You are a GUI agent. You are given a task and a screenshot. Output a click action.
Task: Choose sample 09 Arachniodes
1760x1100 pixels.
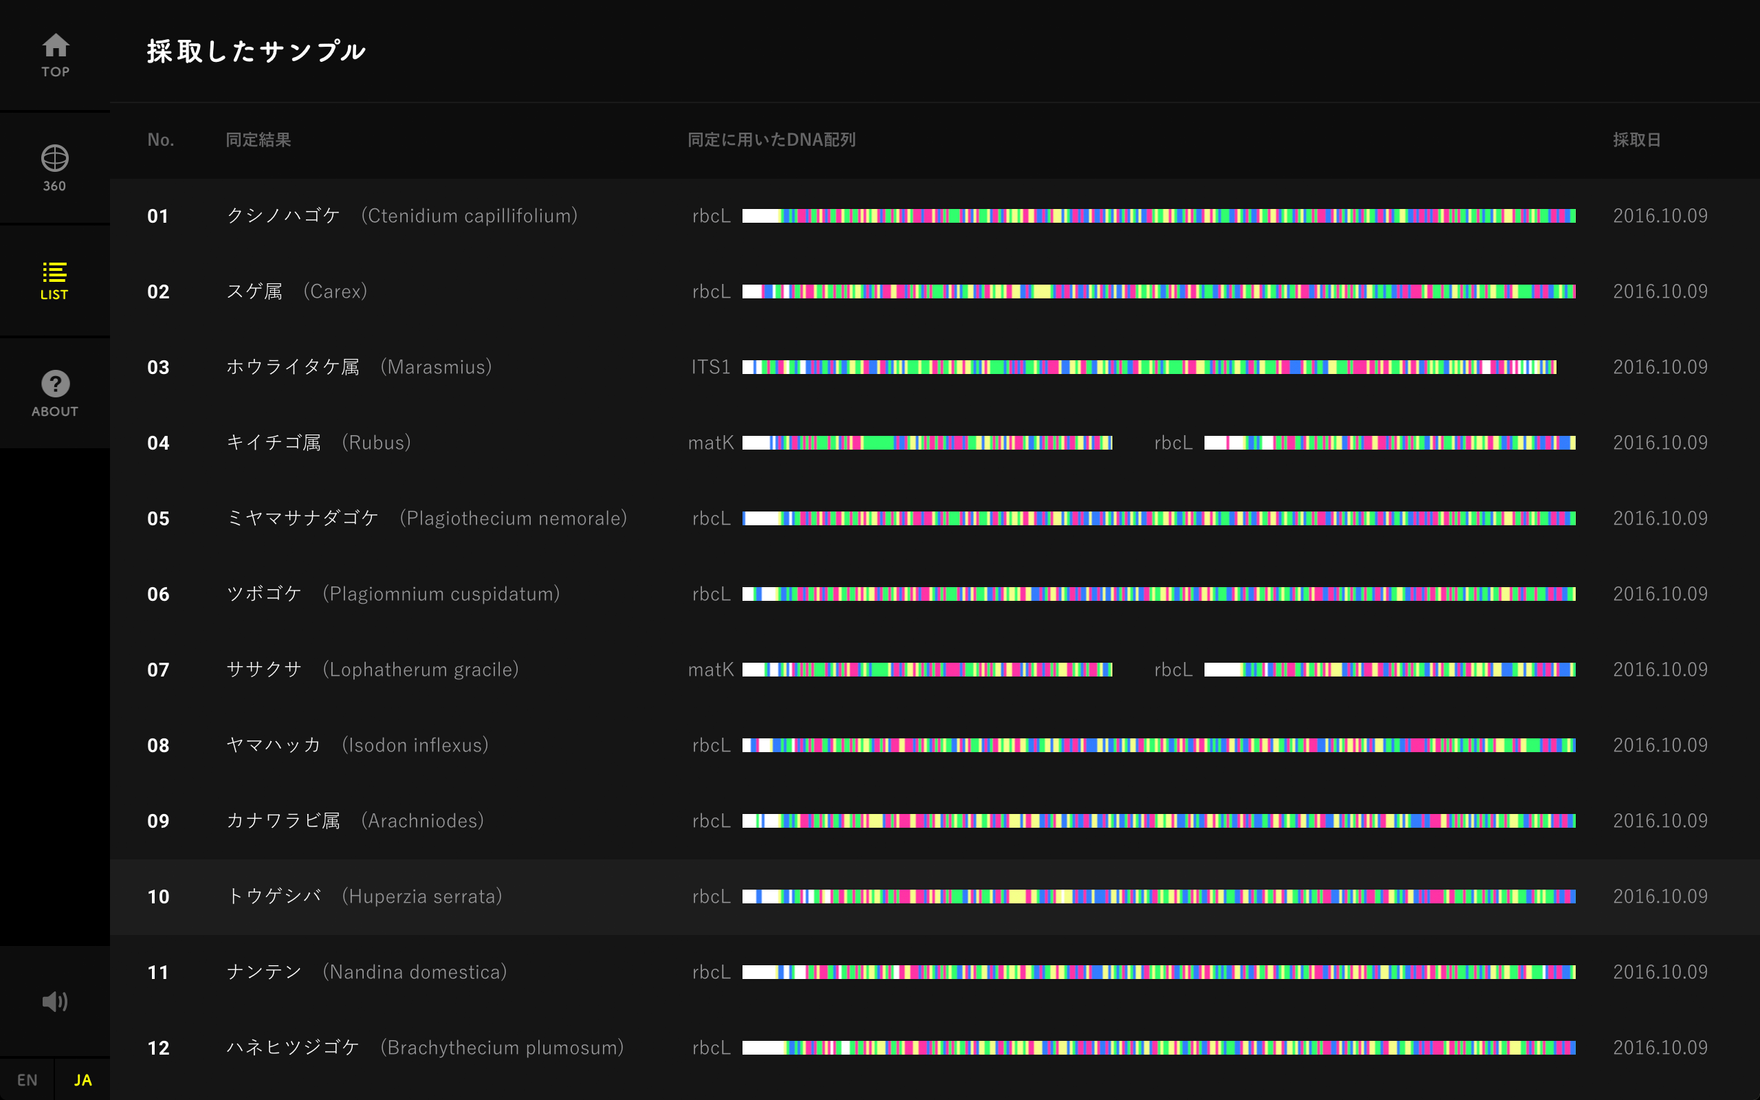[354, 821]
